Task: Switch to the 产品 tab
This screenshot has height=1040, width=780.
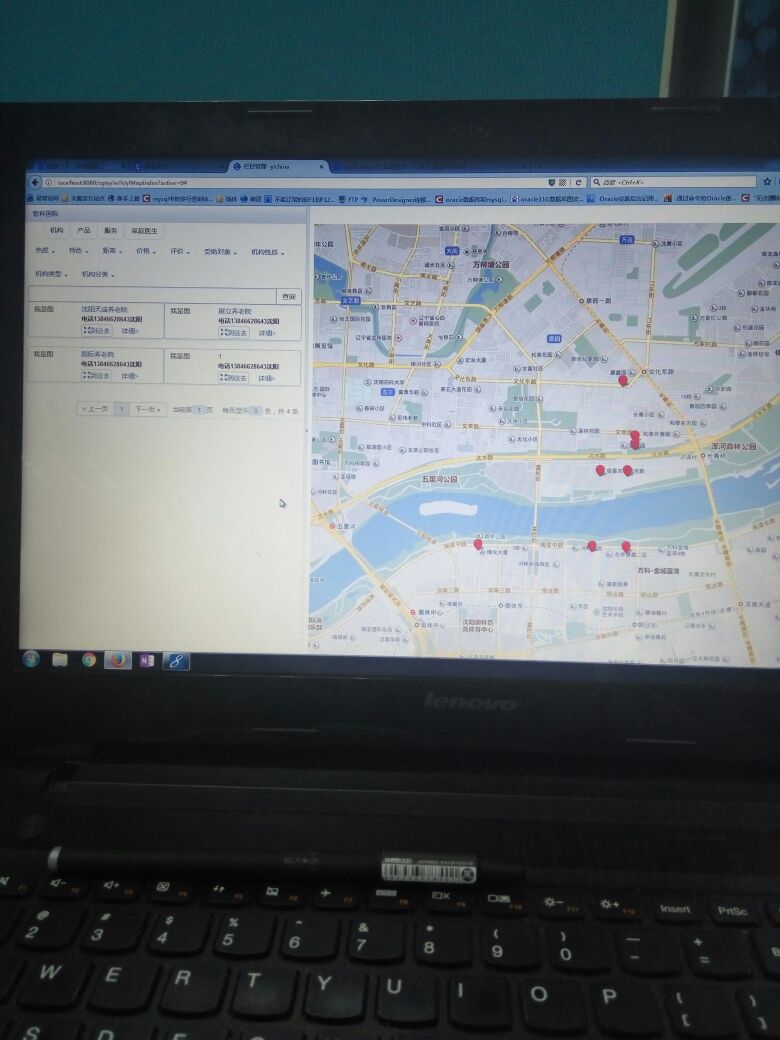Action: pyautogui.click(x=84, y=230)
